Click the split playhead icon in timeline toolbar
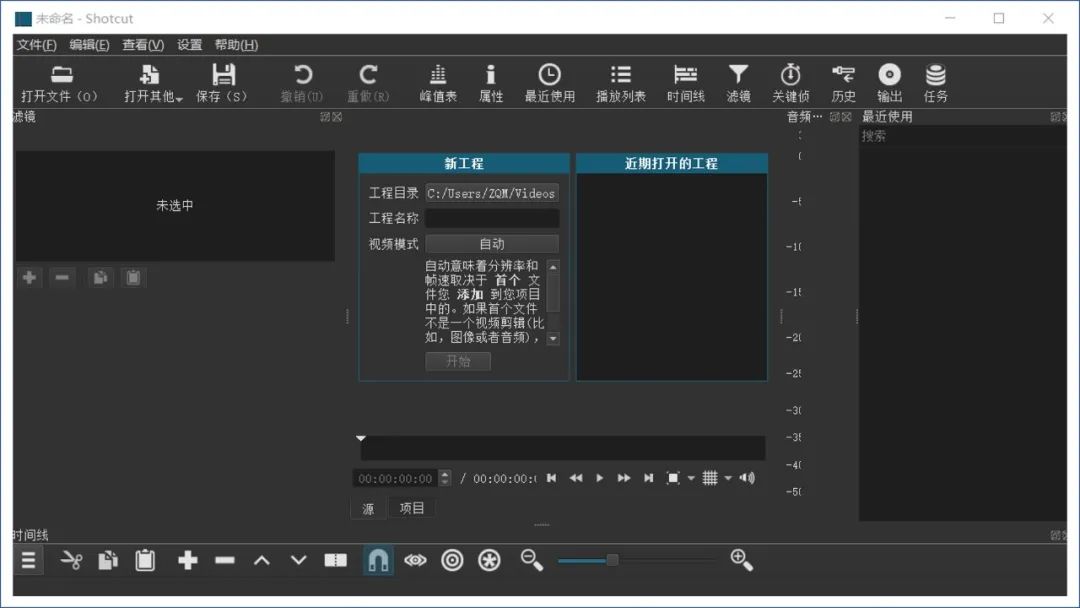 (x=334, y=560)
